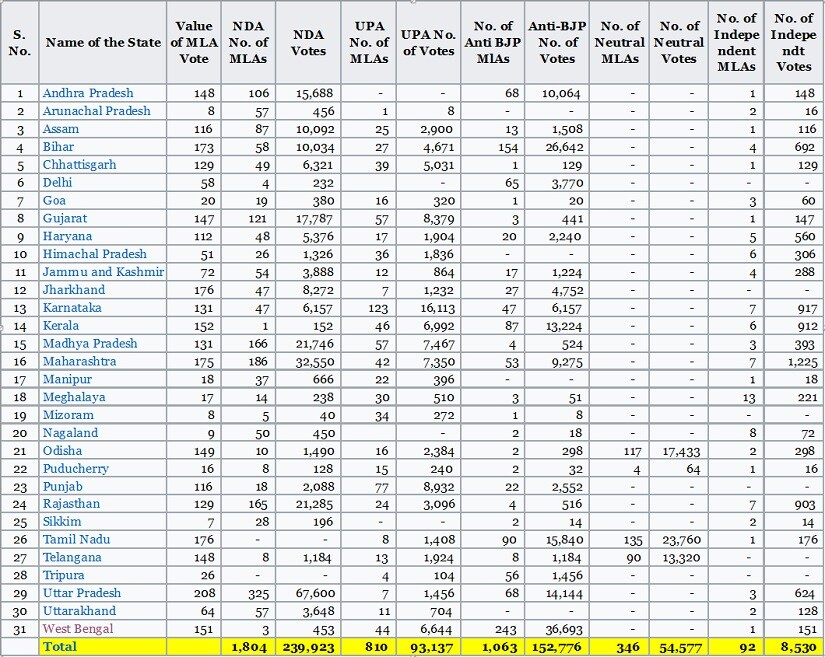Select the 'No. of Neutral Votes' header
The width and height of the screenshot is (825, 657).
coord(679,43)
